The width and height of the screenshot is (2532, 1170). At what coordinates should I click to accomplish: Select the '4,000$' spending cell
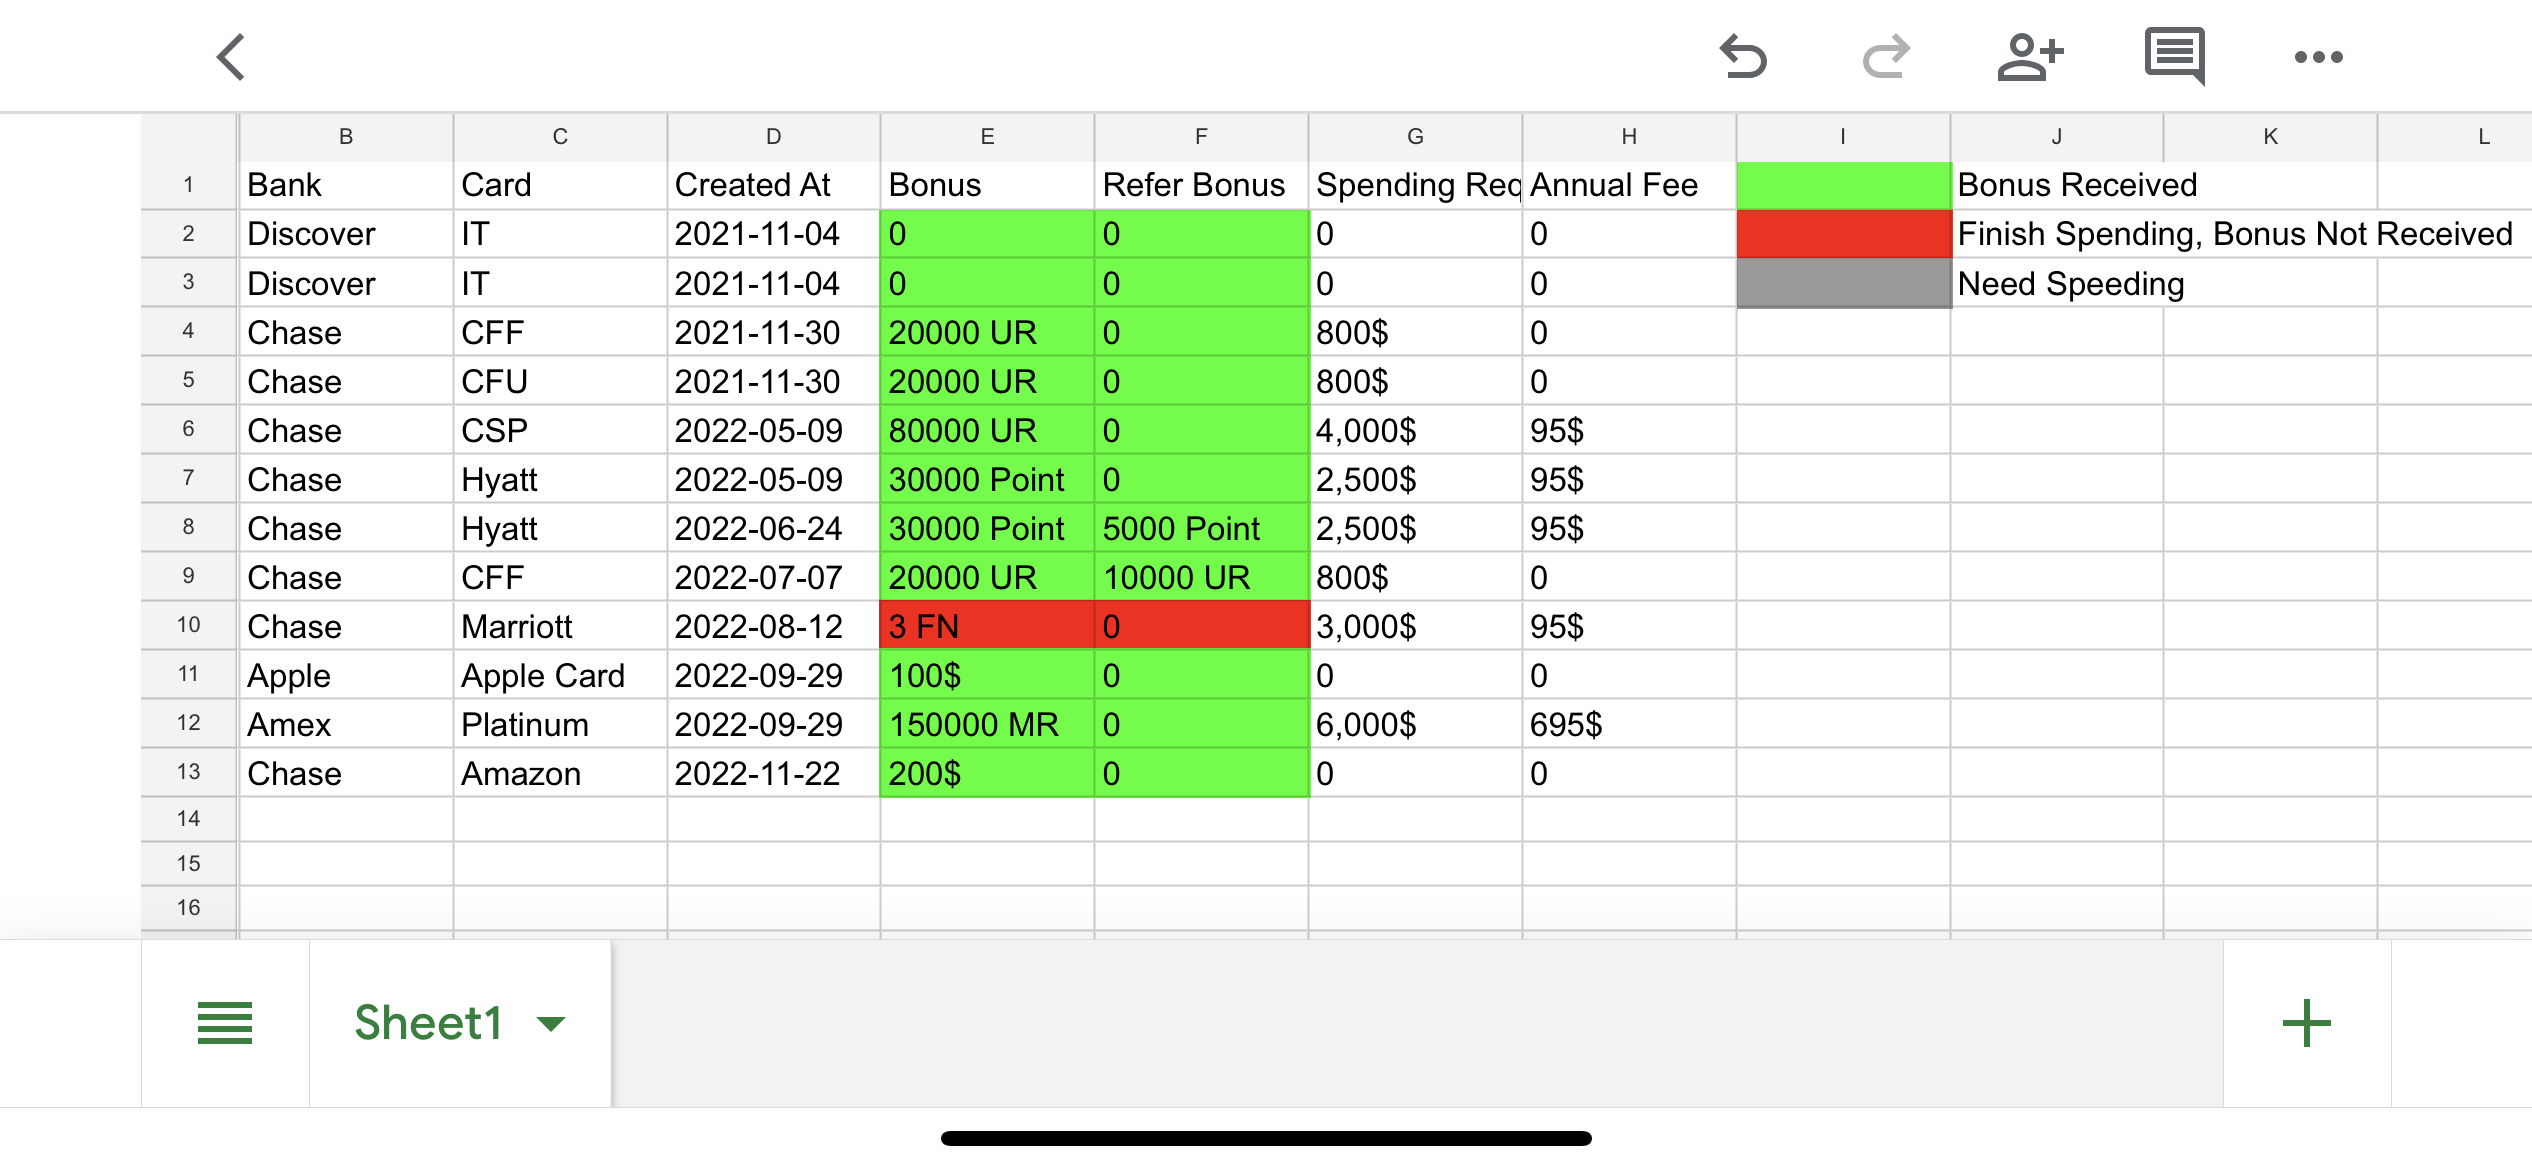tap(1415, 430)
